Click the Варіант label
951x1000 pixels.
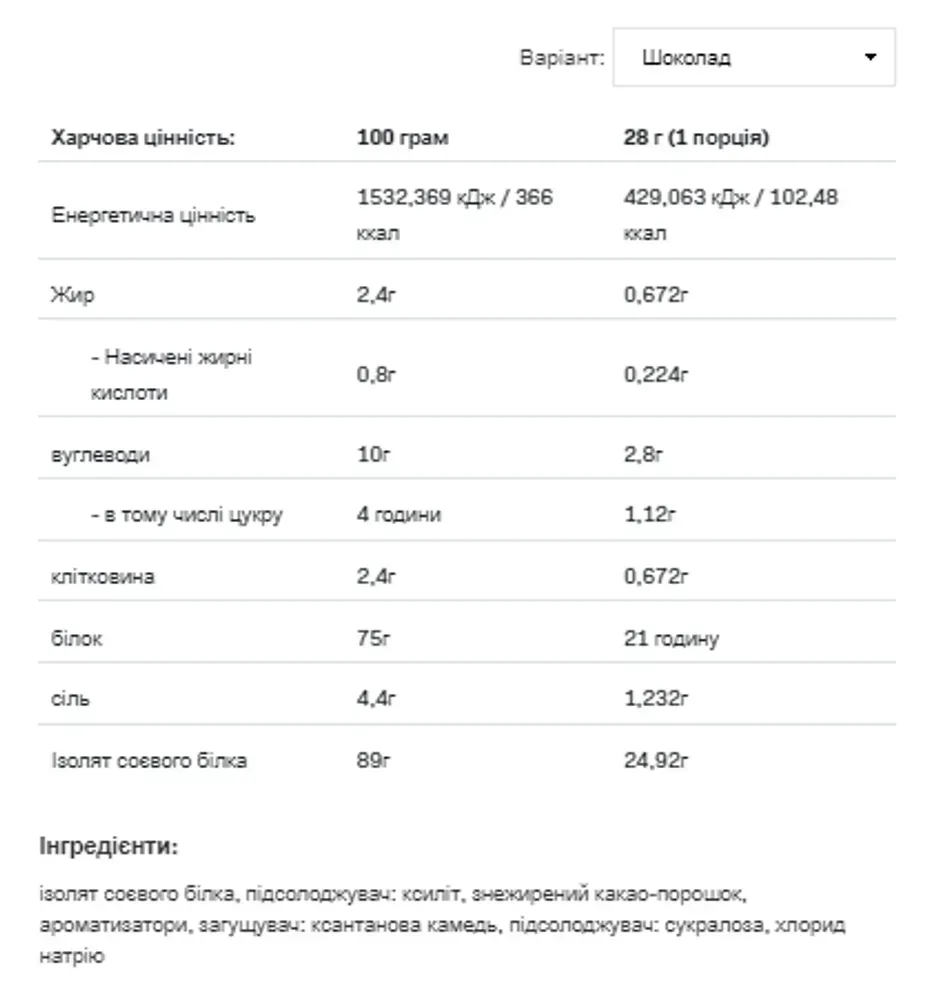[x=562, y=58]
